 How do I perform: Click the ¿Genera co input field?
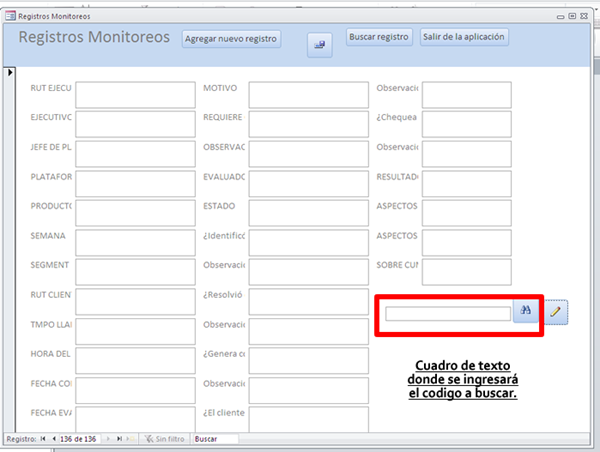(x=309, y=361)
